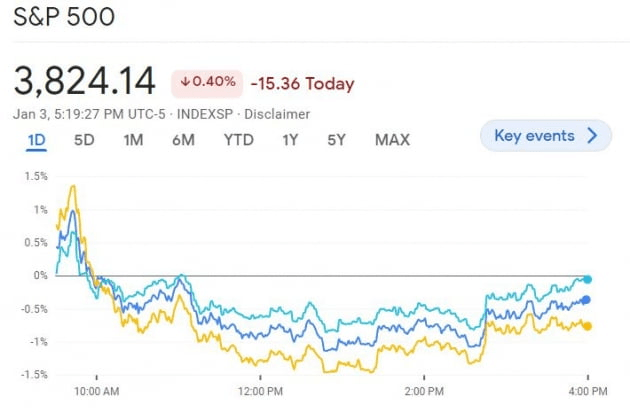
Task: Switch the chart to 6M
Action: (183, 140)
